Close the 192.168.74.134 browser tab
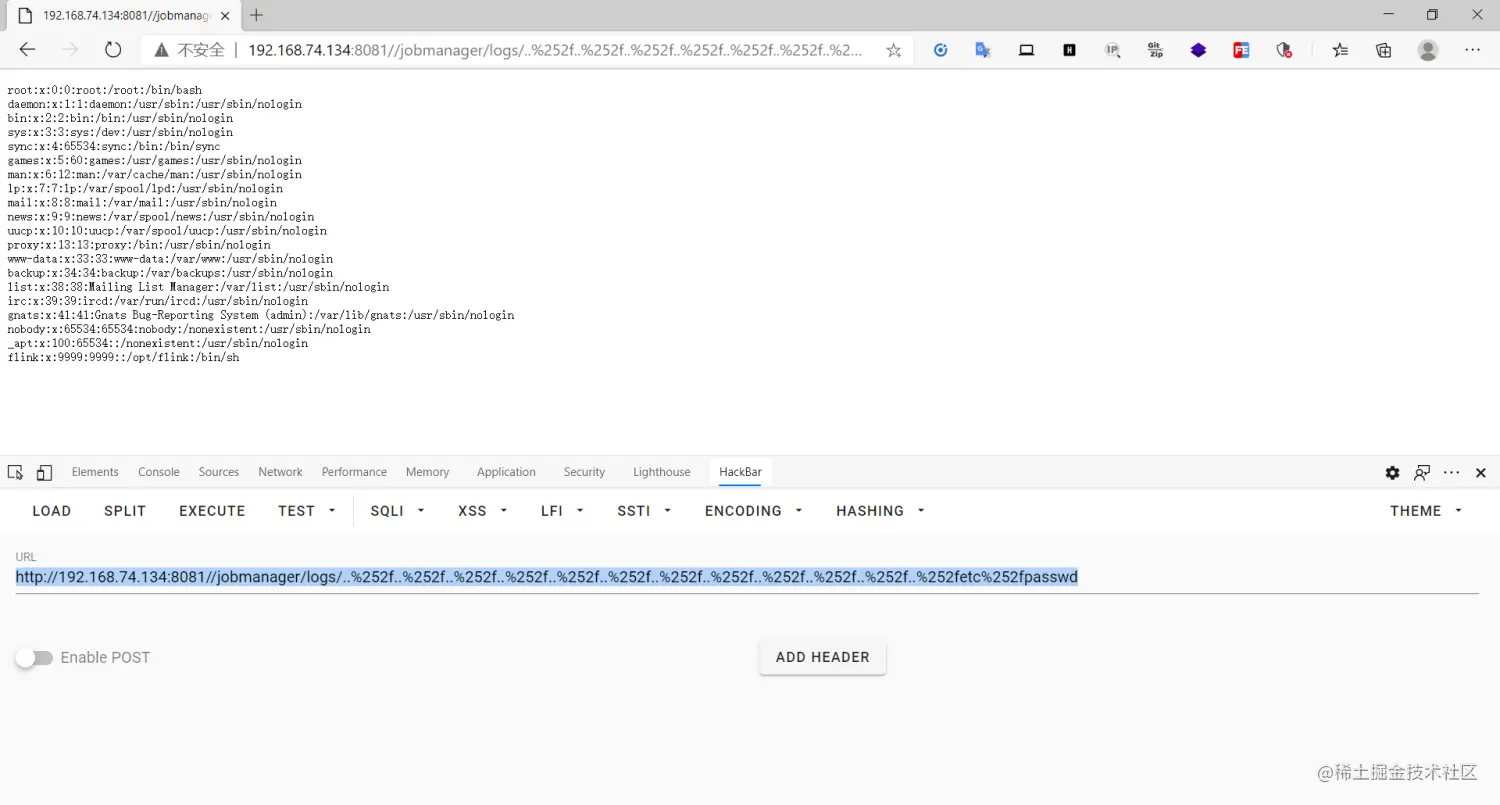 pyautogui.click(x=225, y=15)
